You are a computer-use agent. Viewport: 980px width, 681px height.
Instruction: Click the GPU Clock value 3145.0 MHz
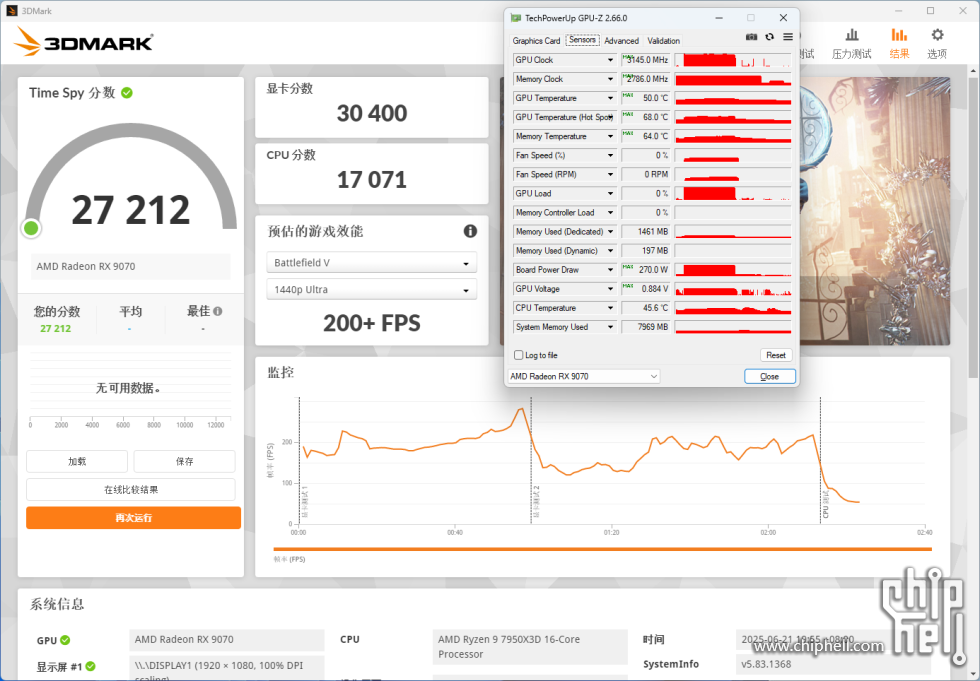click(648, 60)
